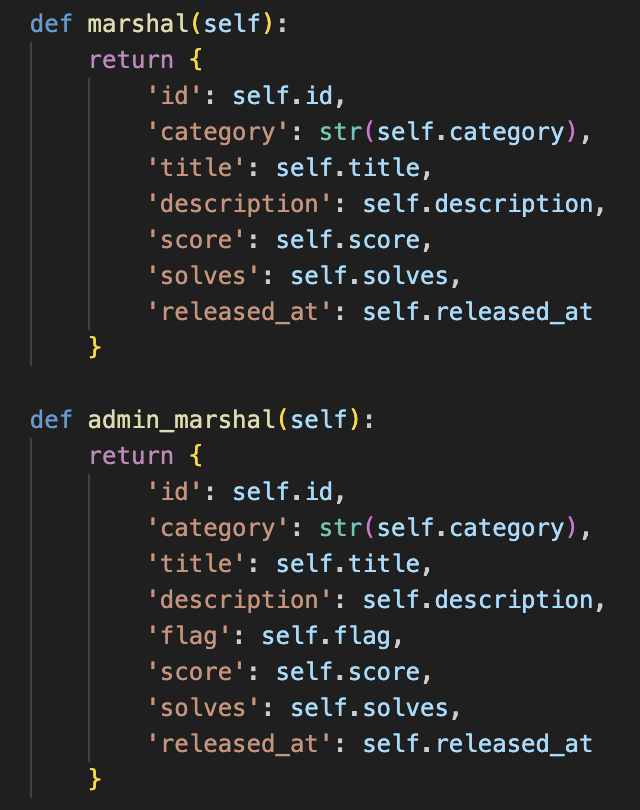
Task: Click 'score' key in admin_marshal
Action: [x=196, y=672]
